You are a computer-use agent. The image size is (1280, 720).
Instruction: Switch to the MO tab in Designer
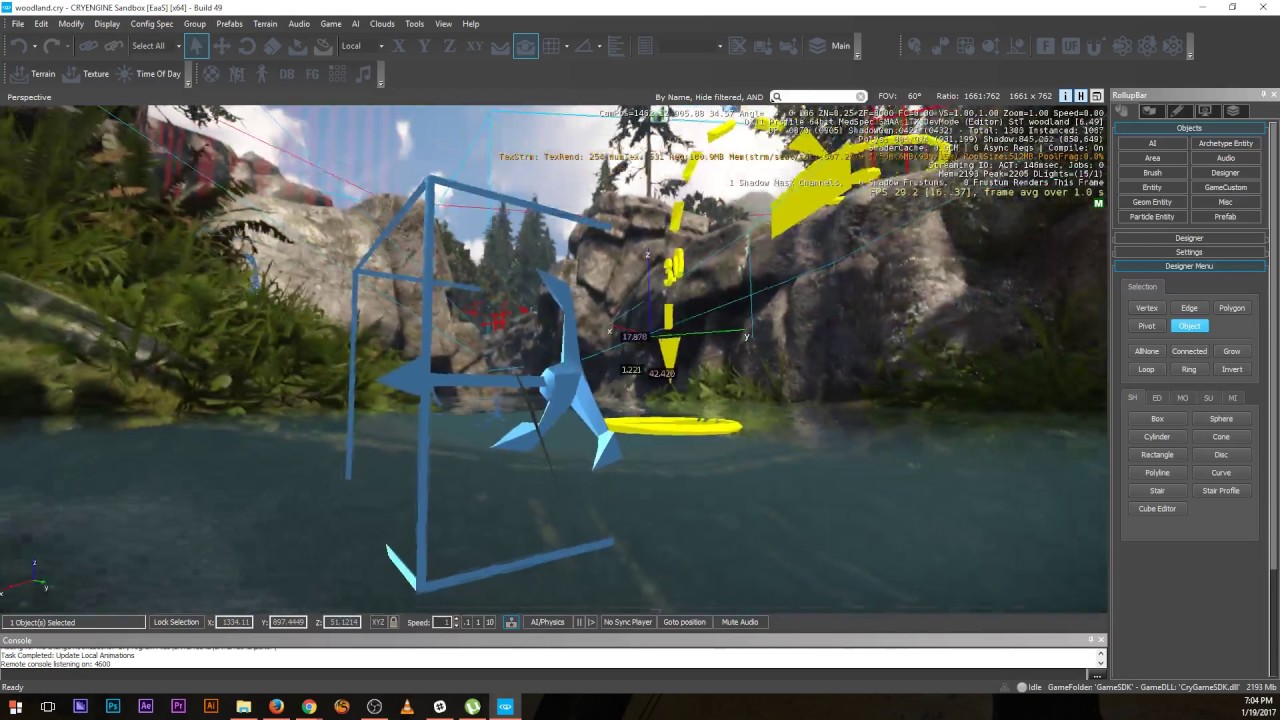pyautogui.click(x=1182, y=398)
